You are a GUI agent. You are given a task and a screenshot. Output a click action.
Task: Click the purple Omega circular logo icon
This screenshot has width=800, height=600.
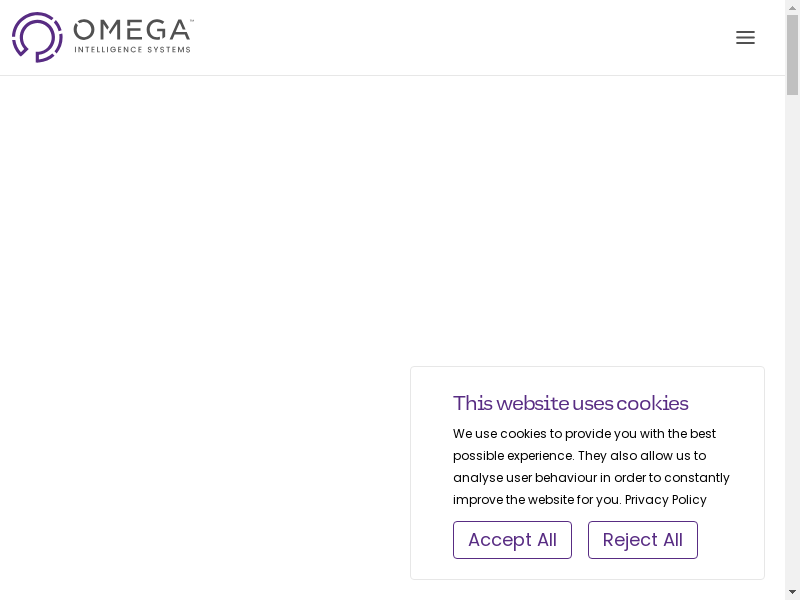coord(37,37)
